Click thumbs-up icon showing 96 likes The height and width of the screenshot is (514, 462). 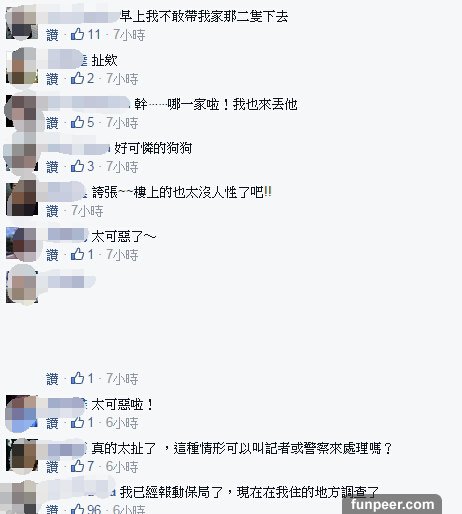(x=77, y=509)
